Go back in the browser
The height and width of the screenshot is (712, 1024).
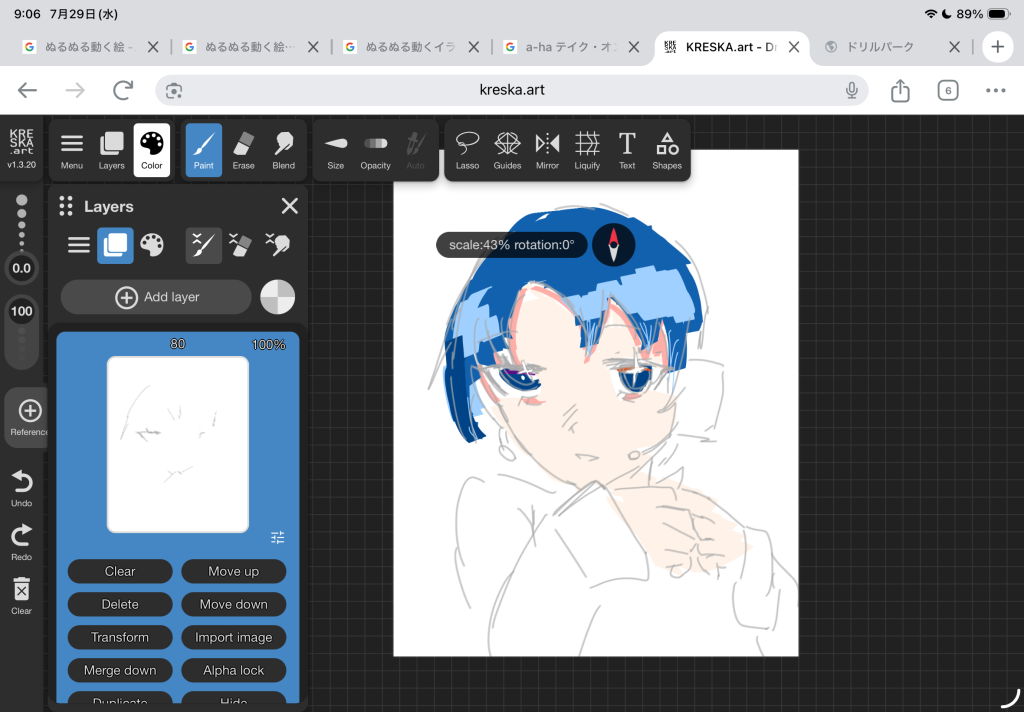[27, 90]
